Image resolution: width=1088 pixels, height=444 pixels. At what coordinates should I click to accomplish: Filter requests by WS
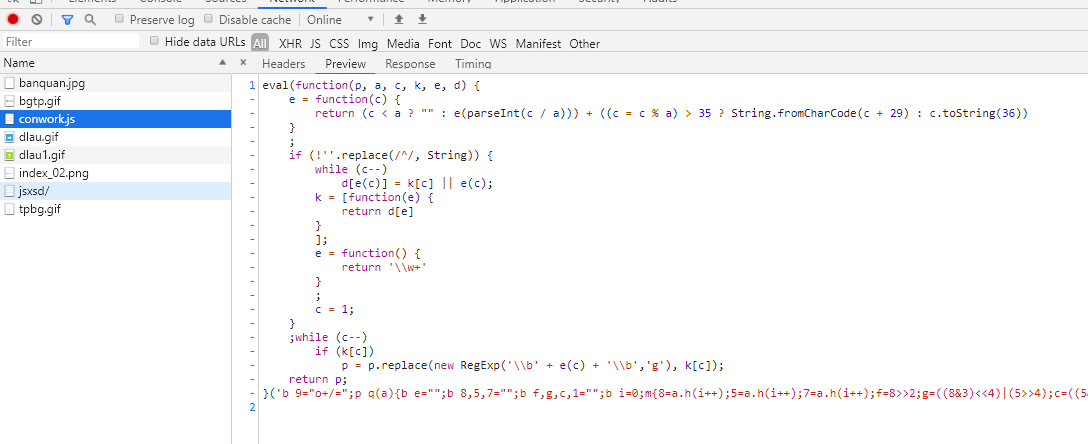[x=498, y=44]
